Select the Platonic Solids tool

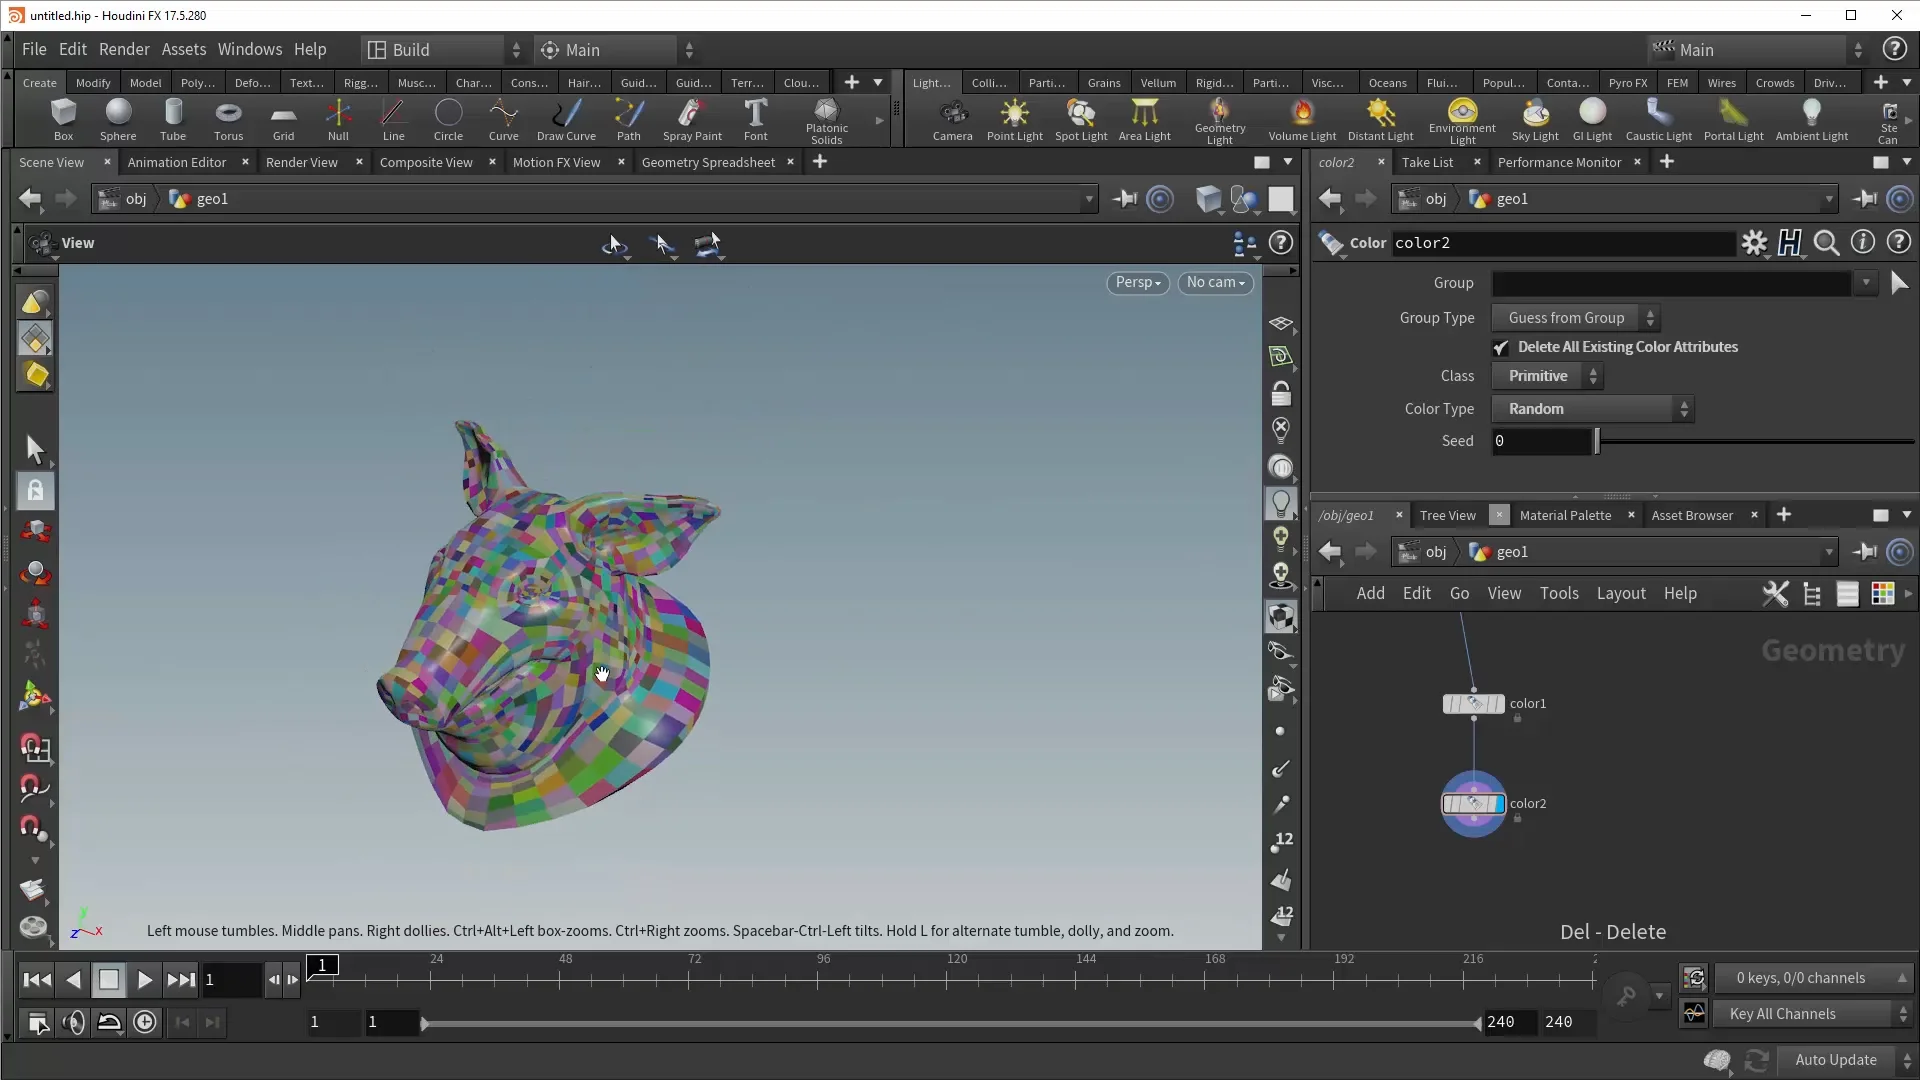(826, 120)
